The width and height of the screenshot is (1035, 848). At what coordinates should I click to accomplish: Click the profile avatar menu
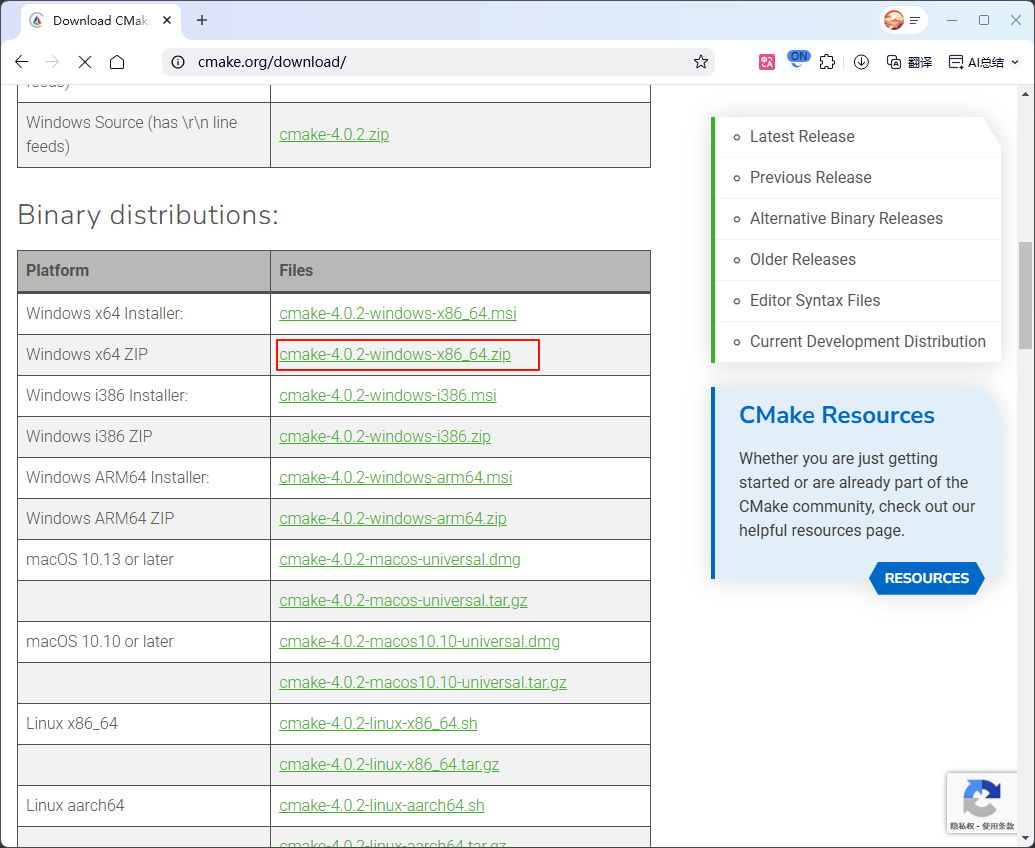(903, 20)
